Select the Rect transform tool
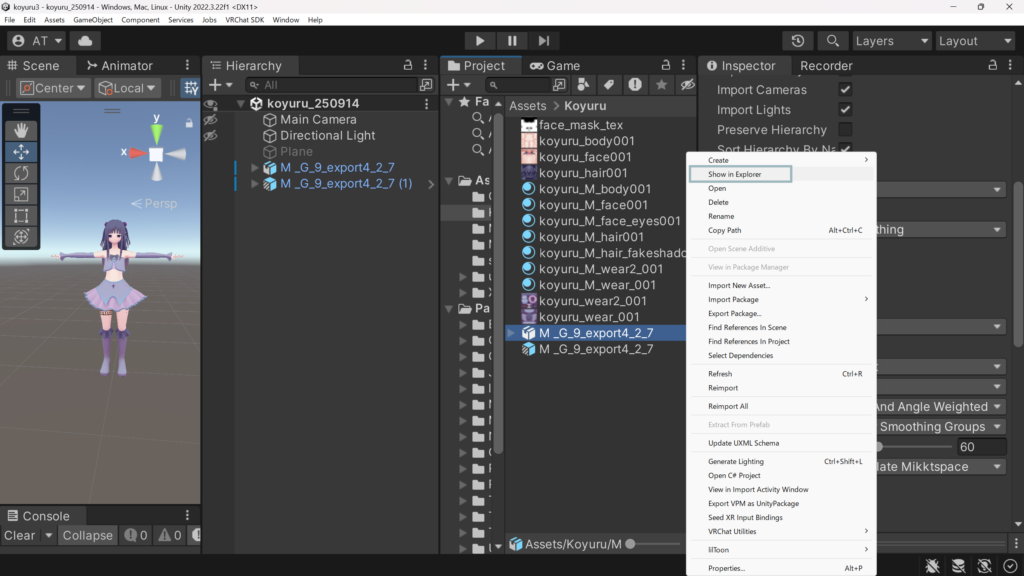The image size is (1024, 576). click(21, 216)
